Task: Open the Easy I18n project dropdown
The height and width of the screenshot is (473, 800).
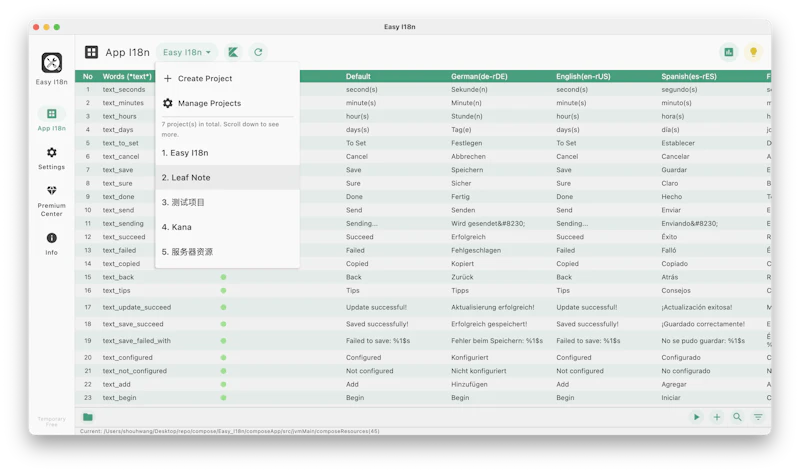Action: (187, 52)
